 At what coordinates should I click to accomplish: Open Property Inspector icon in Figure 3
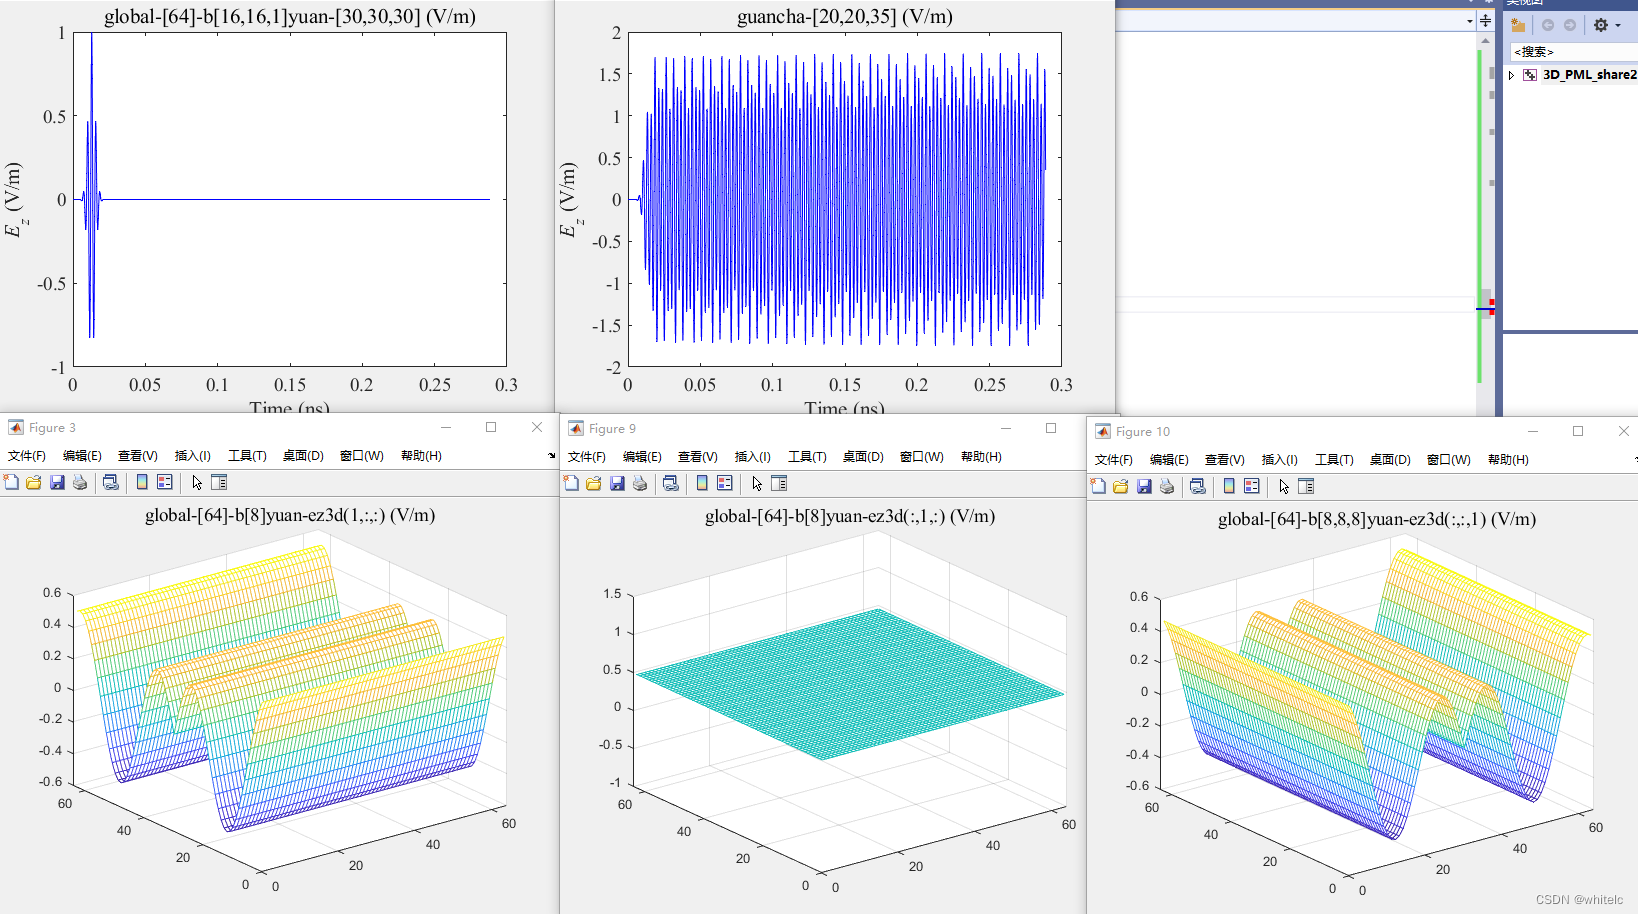tap(219, 482)
